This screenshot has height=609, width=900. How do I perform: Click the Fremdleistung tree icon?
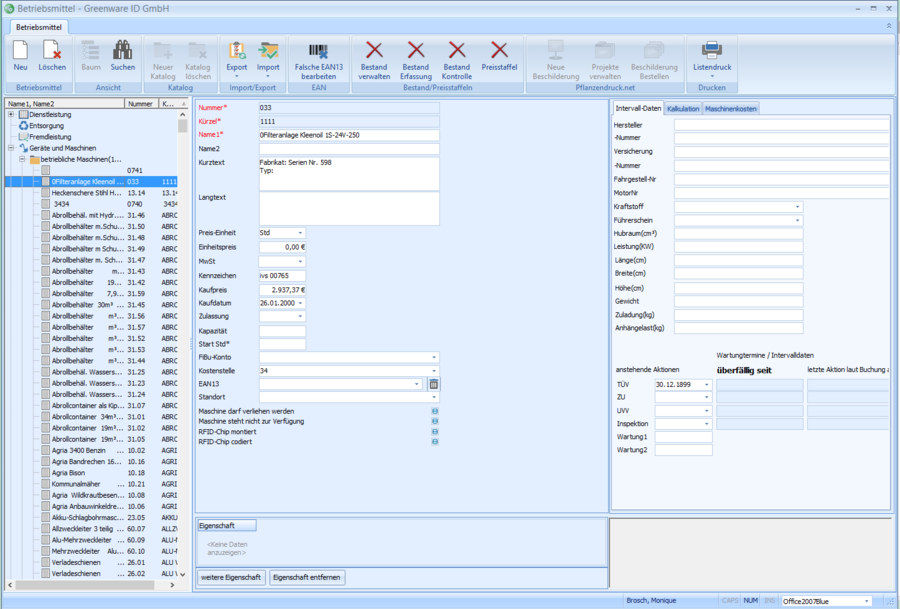[x=24, y=137]
